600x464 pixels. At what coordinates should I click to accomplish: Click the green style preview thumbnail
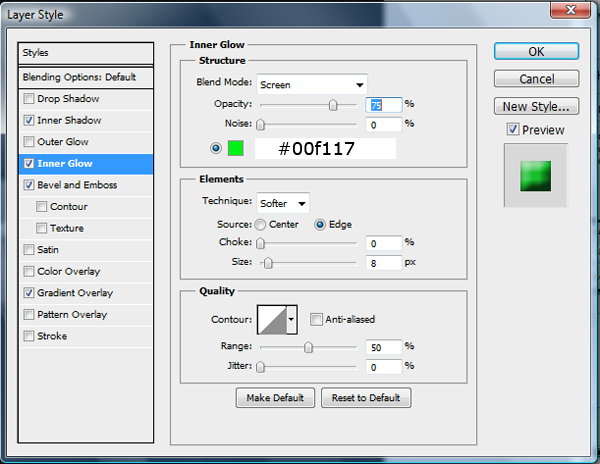click(535, 176)
